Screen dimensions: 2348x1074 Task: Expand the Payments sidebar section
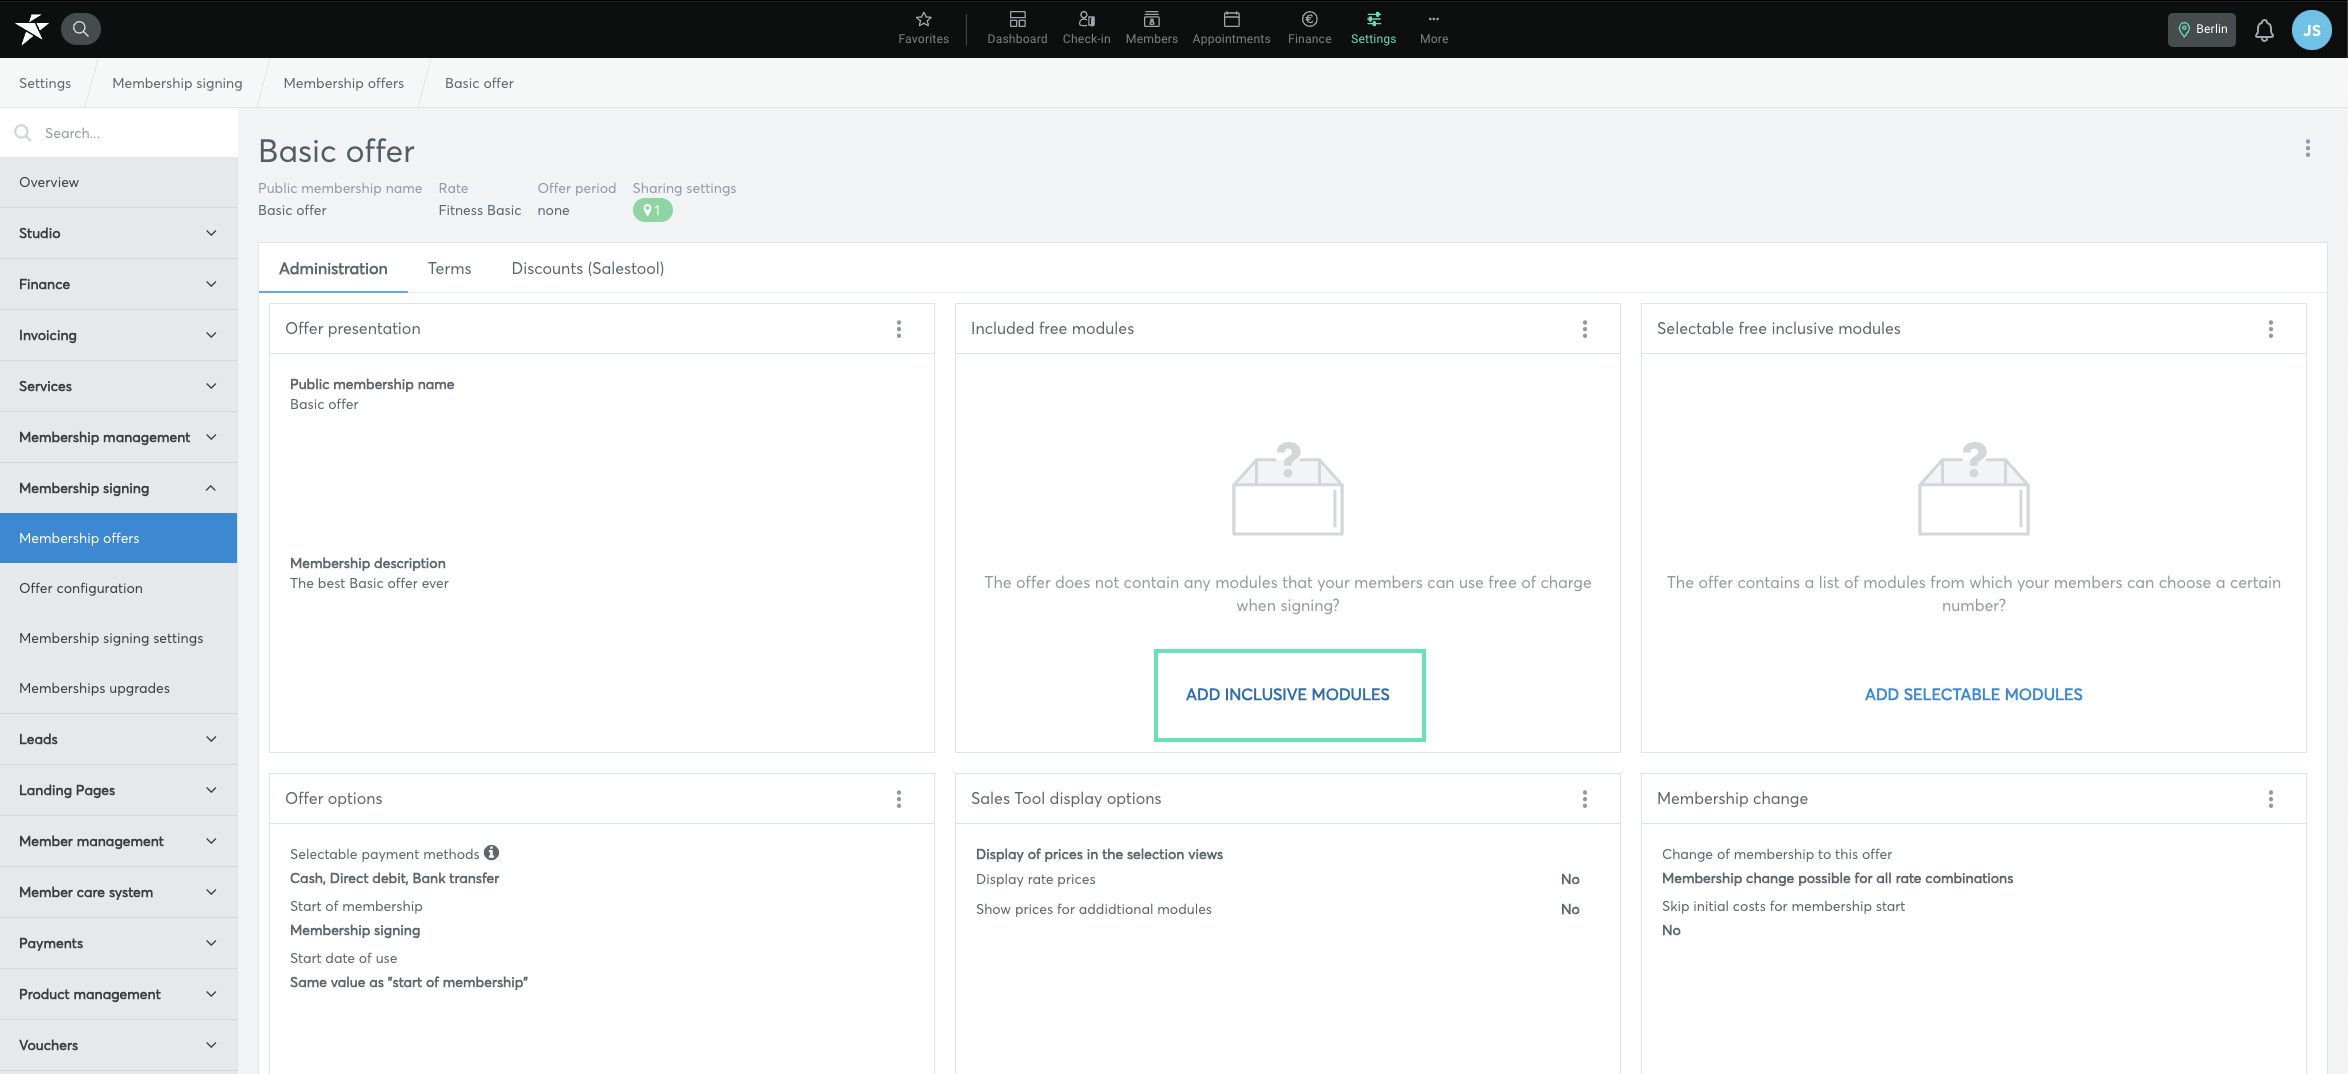pos(119,943)
